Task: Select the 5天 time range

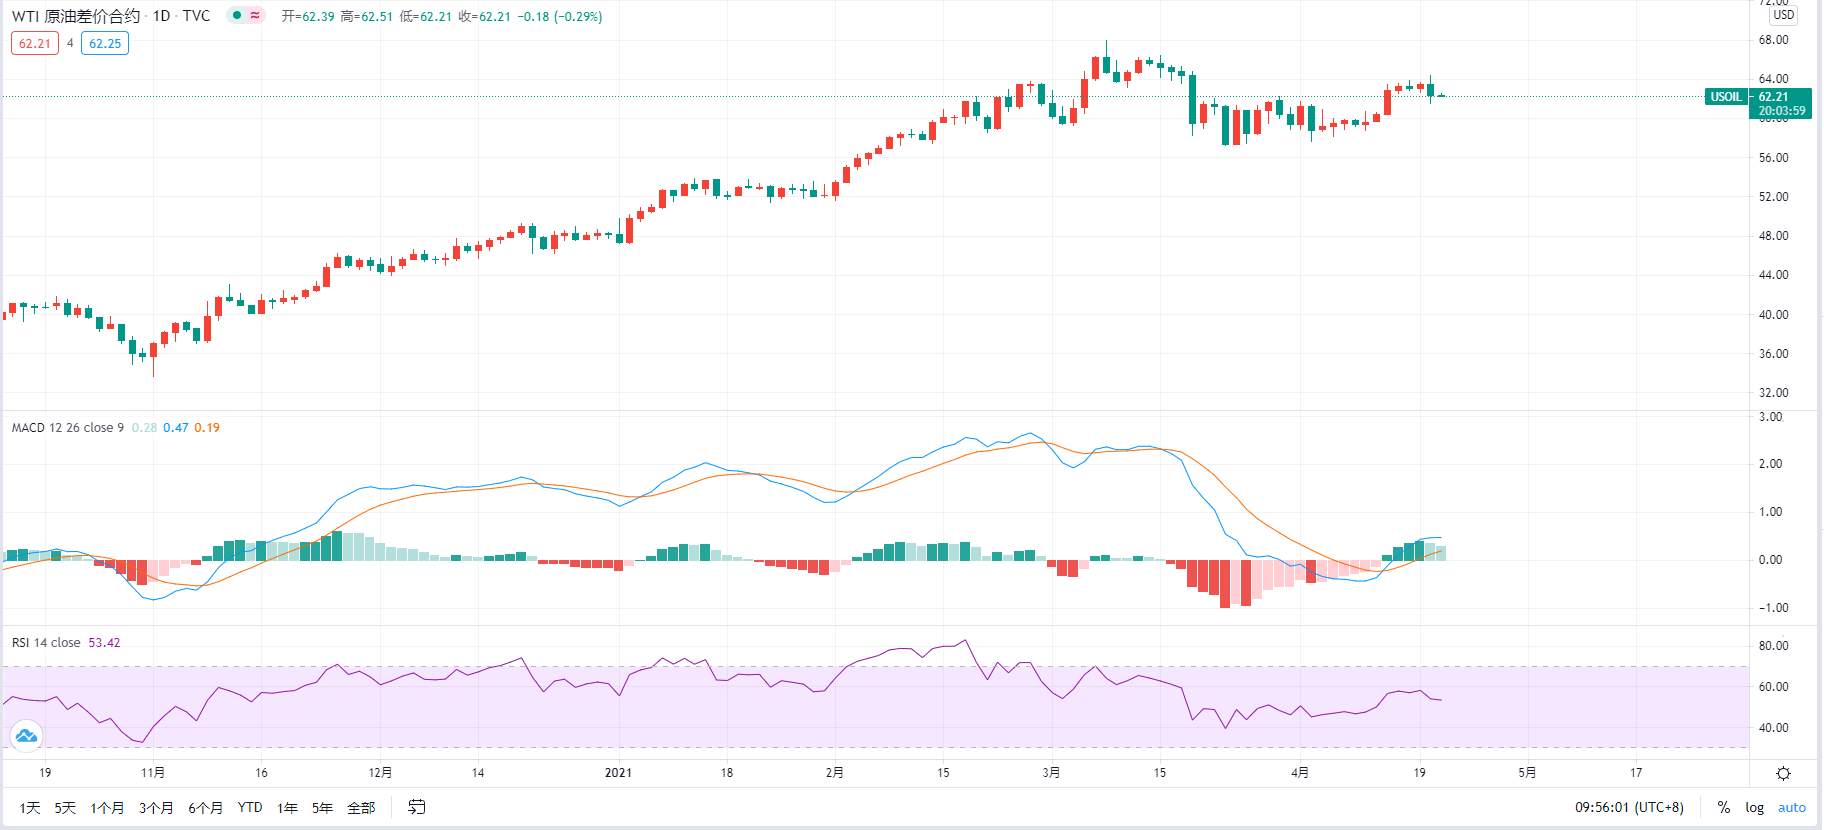Action: 65,807
